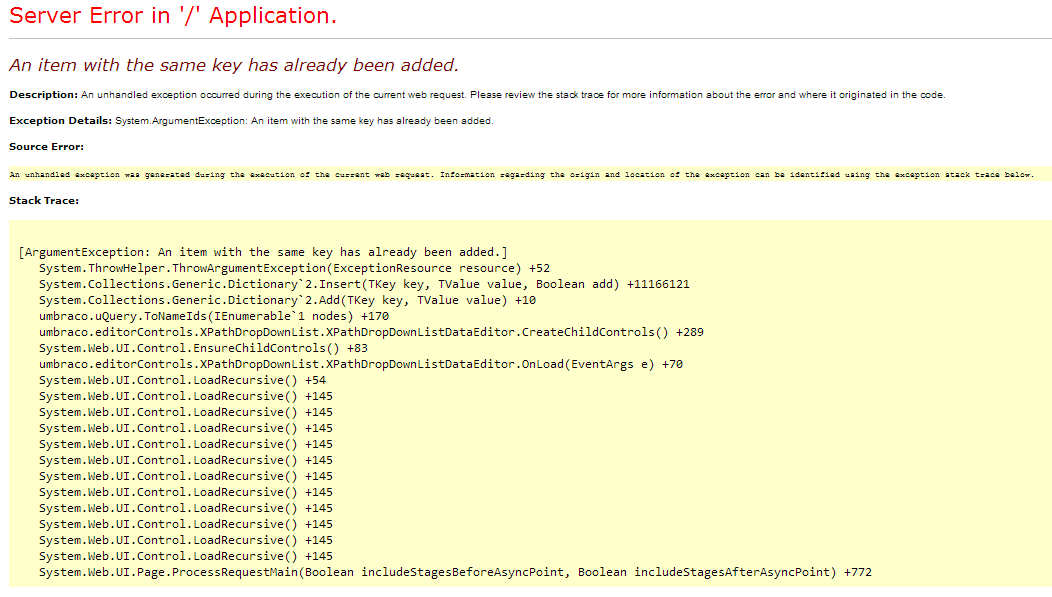Click the 'Stack Trace:' label
This screenshot has height=597, width=1052.
[44, 201]
